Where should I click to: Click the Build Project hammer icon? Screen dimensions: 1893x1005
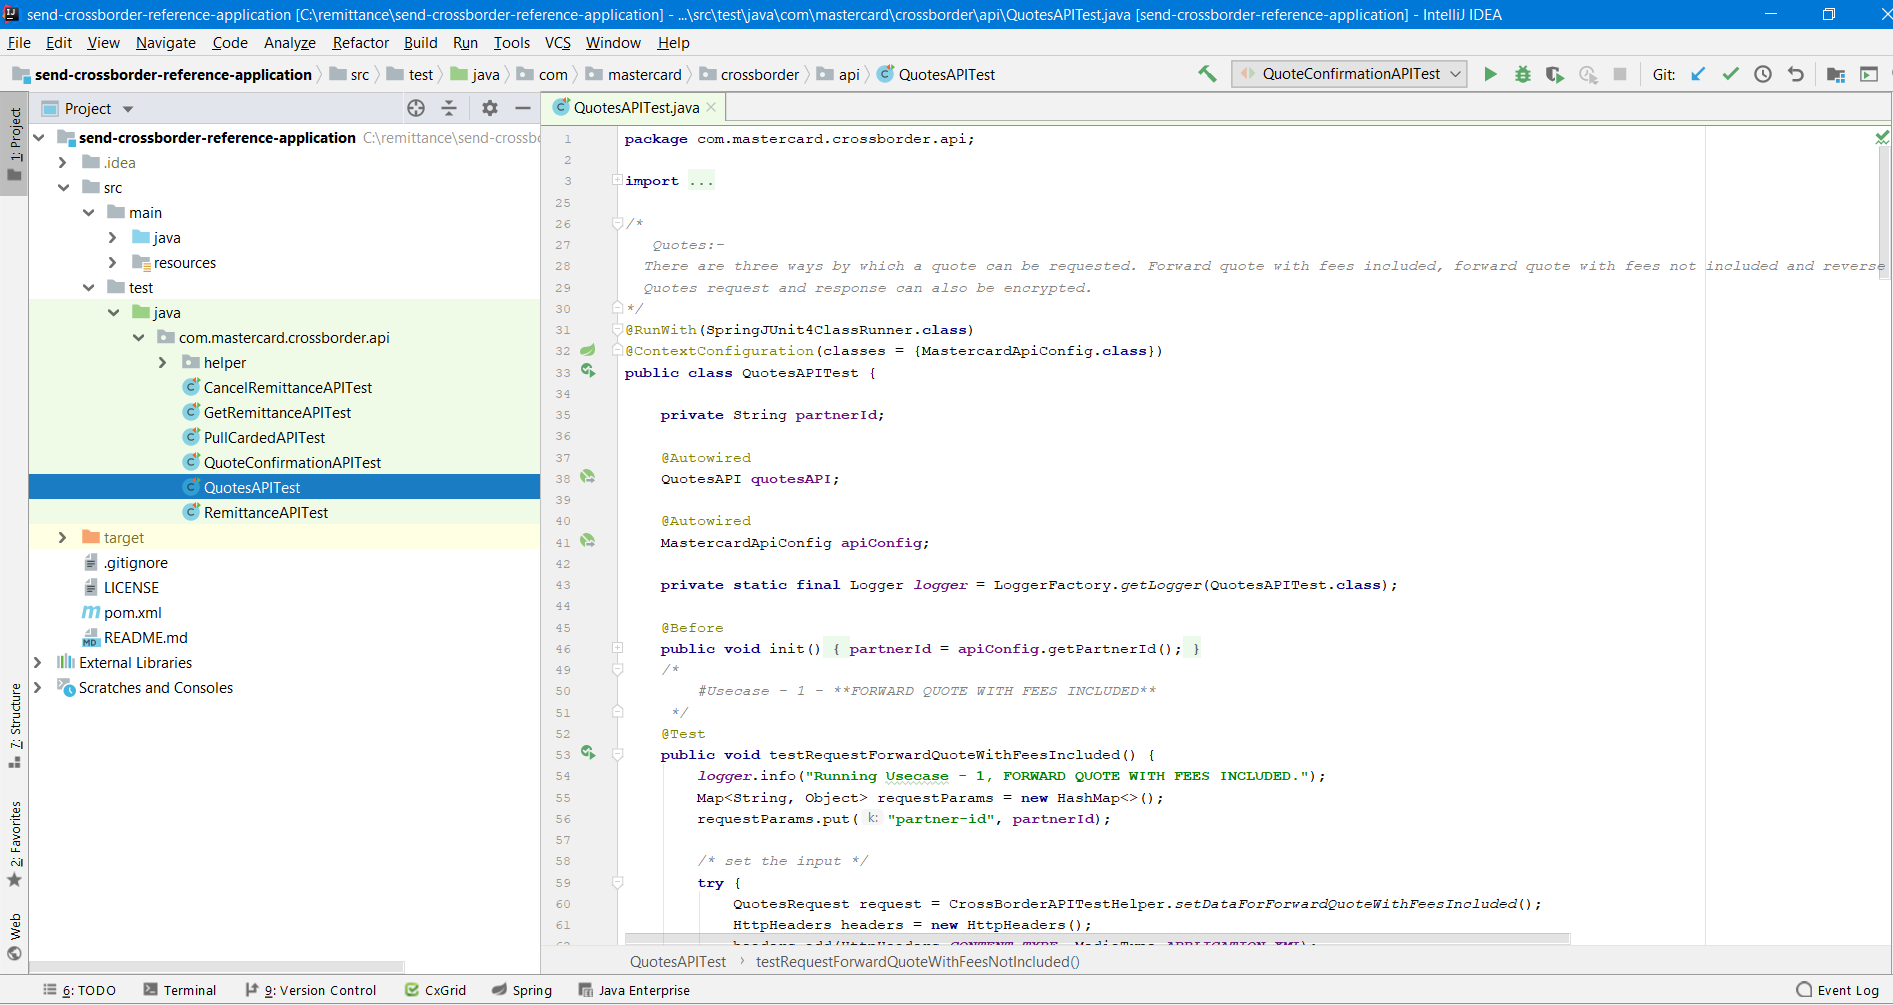pyautogui.click(x=1207, y=74)
